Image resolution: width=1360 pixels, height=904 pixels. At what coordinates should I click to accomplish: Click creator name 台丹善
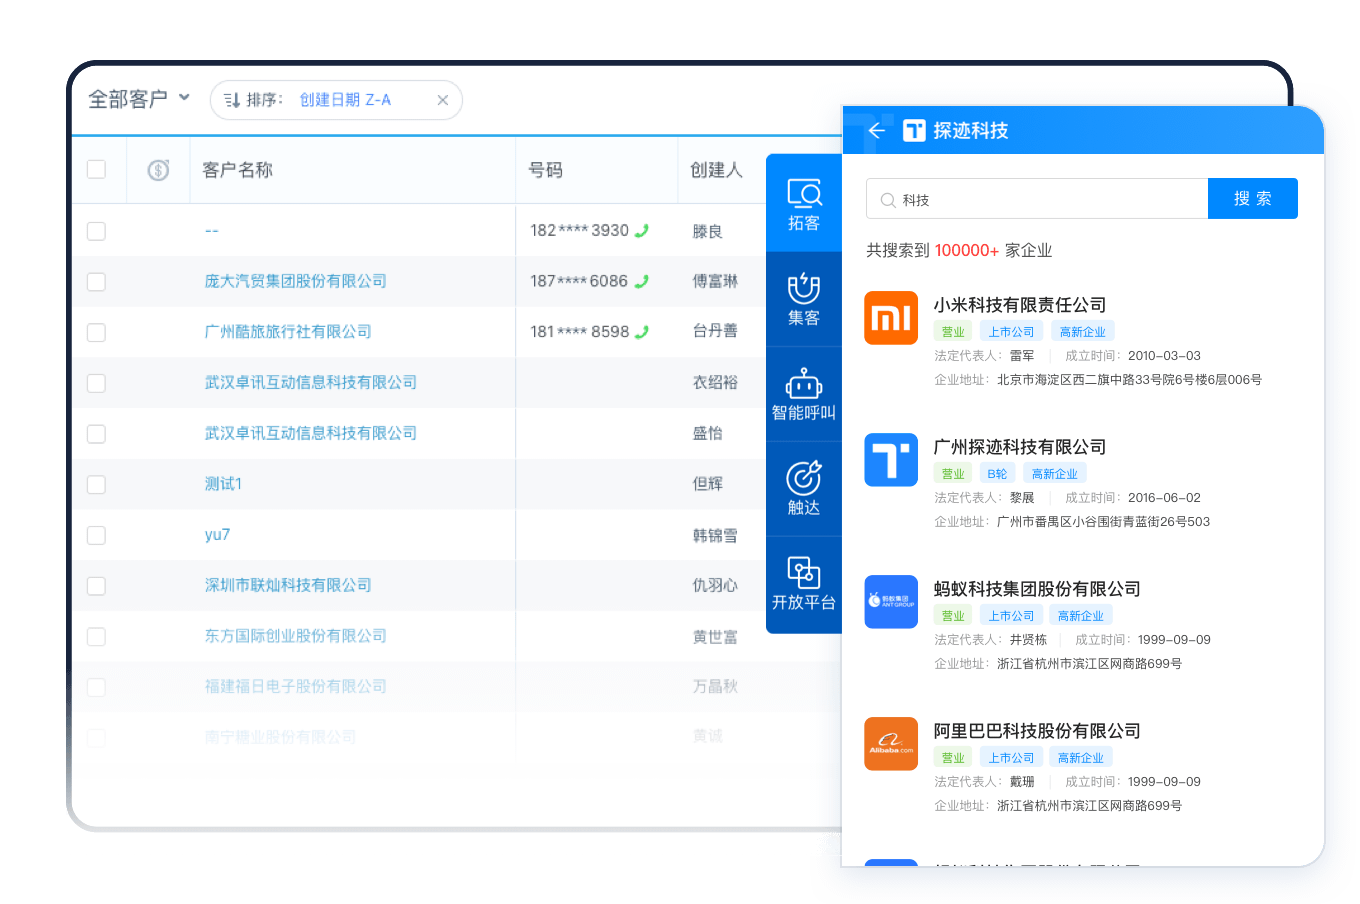(715, 331)
